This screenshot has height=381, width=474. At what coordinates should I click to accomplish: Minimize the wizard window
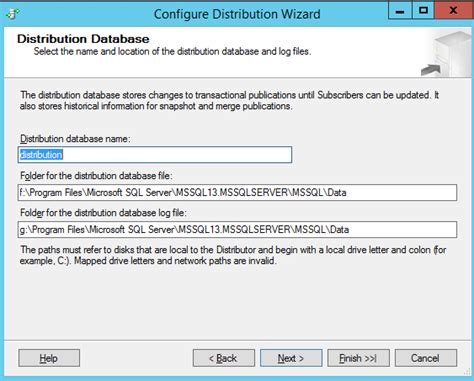(x=400, y=11)
